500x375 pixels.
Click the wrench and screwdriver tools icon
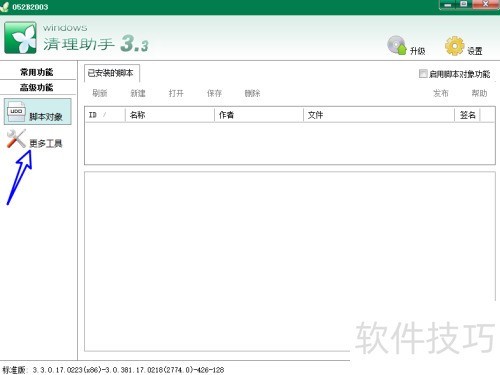[16, 139]
